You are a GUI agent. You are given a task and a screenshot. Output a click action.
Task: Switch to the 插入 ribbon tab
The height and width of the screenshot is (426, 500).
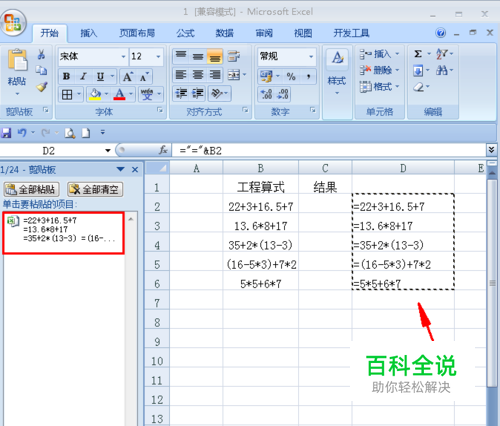pyautogui.click(x=89, y=33)
